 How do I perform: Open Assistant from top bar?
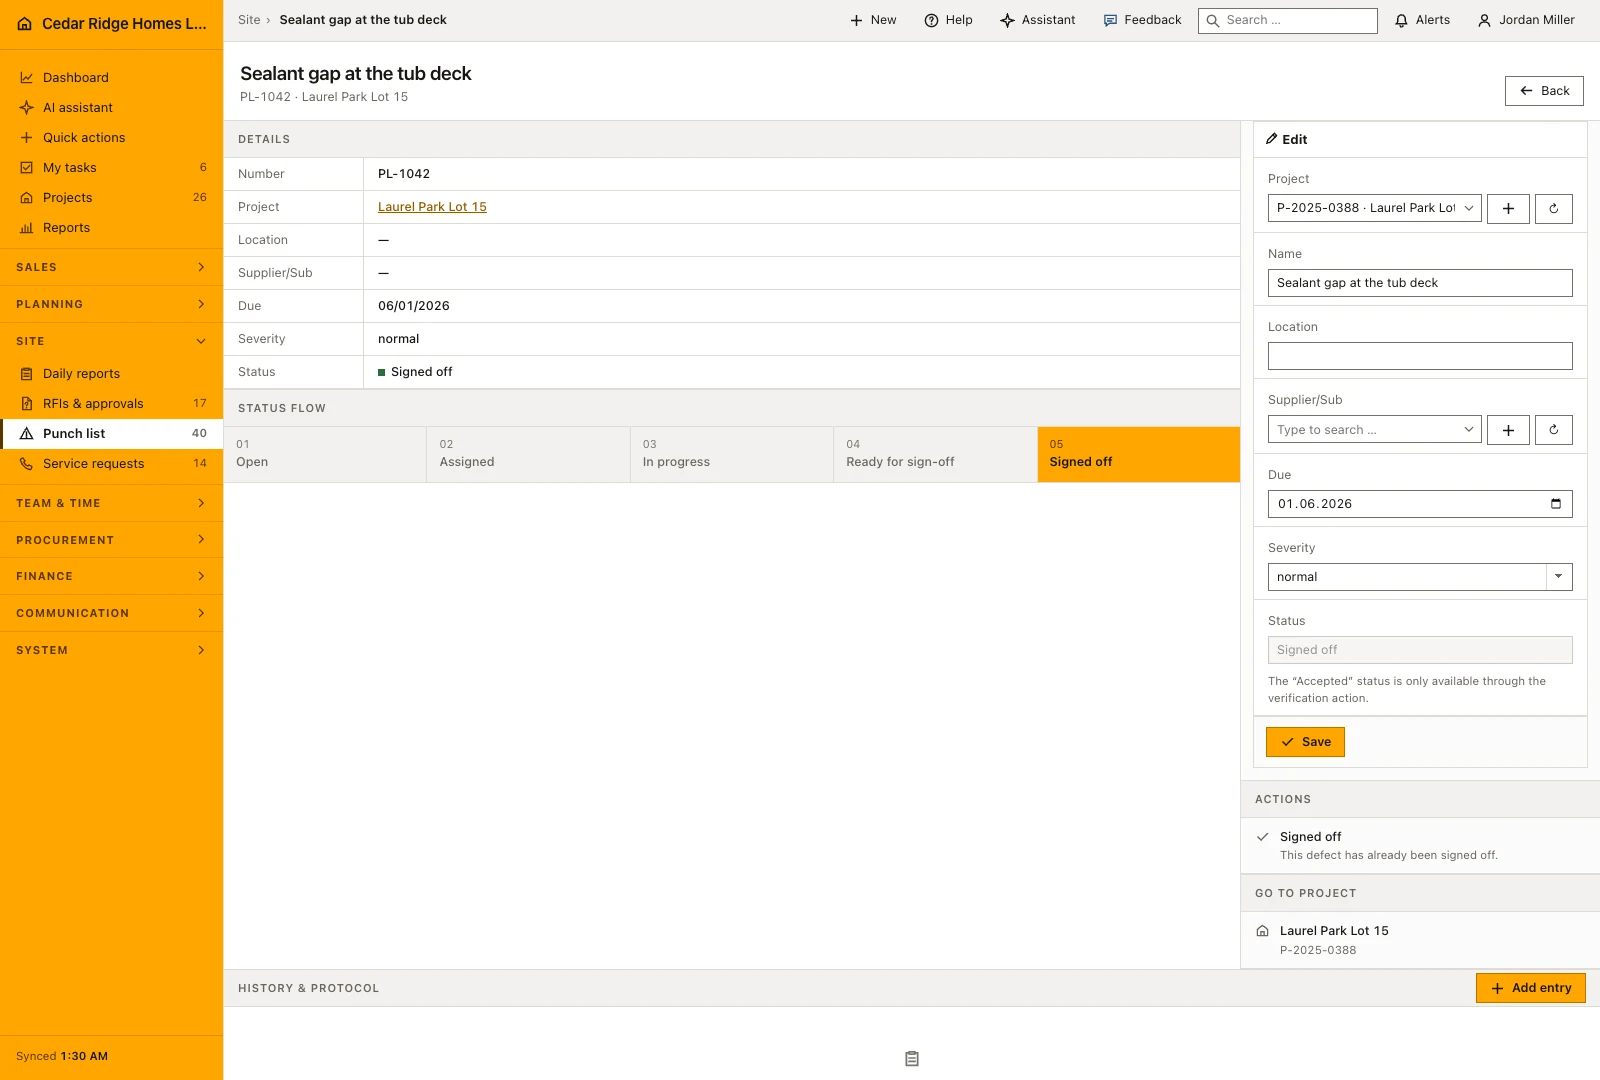1038,20
